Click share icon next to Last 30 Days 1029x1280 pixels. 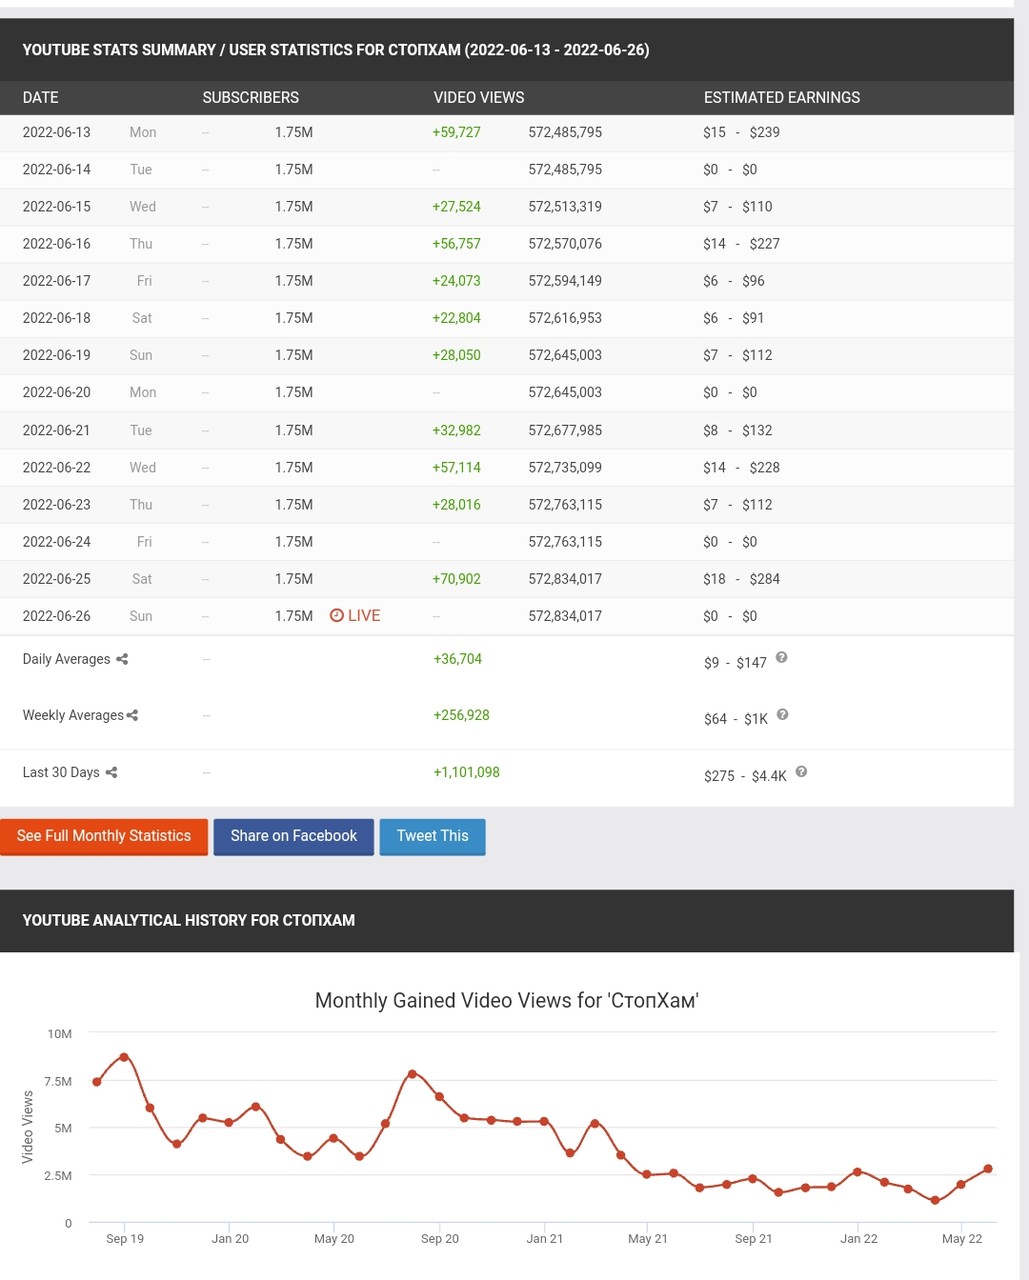pos(111,772)
